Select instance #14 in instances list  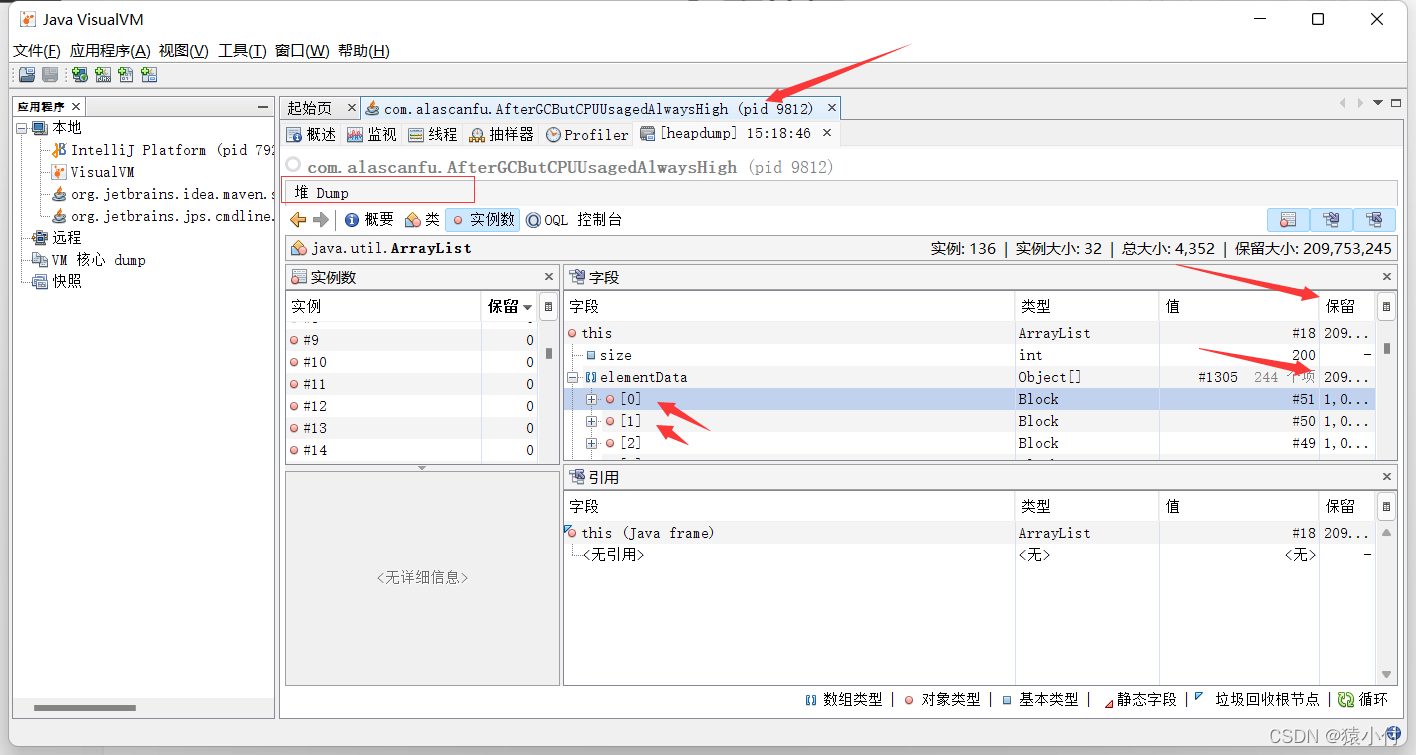(x=412, y=450)
